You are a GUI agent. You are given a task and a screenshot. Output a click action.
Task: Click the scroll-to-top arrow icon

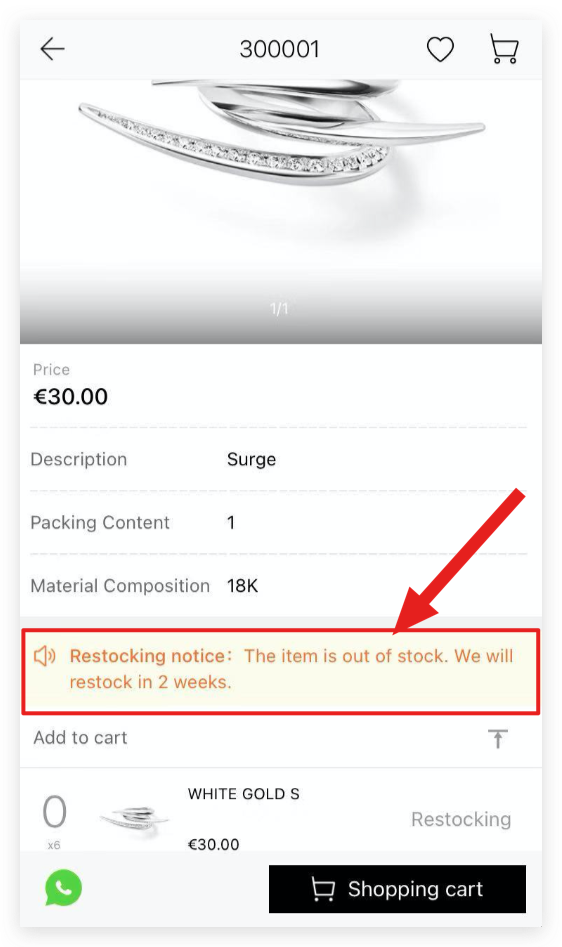[x=498, y=738]
